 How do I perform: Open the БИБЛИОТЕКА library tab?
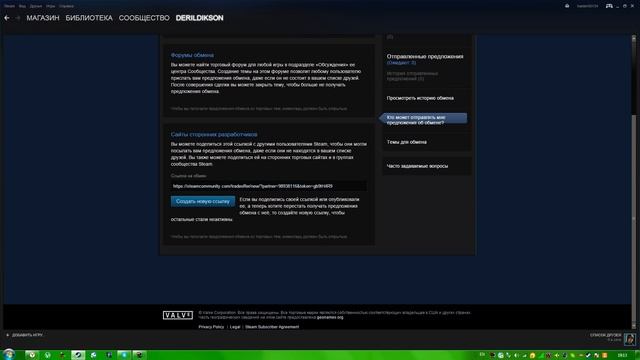point(89,18)
